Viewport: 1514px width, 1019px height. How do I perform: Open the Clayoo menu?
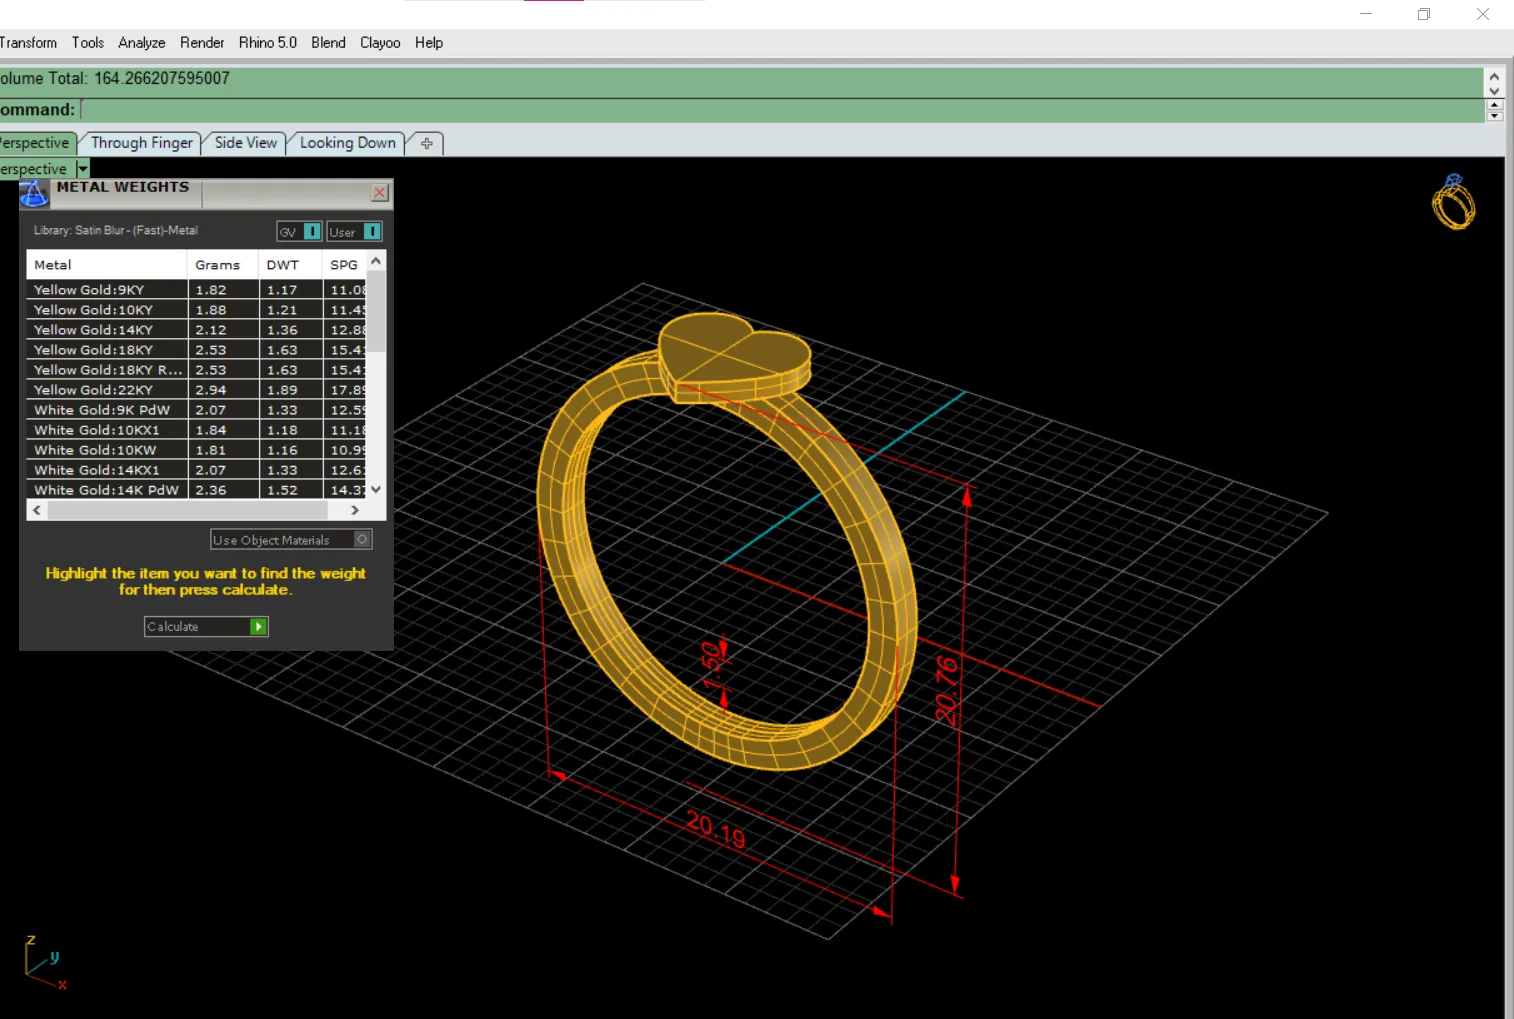click(380, 43)
